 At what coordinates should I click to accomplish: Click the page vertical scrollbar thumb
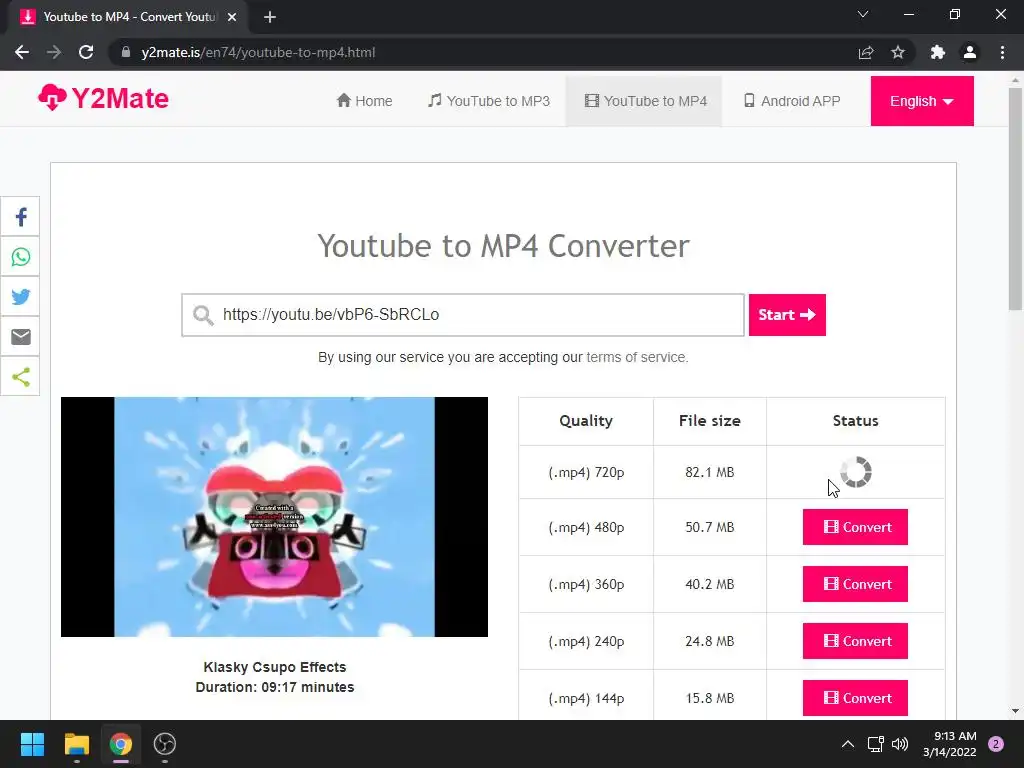1015,199
